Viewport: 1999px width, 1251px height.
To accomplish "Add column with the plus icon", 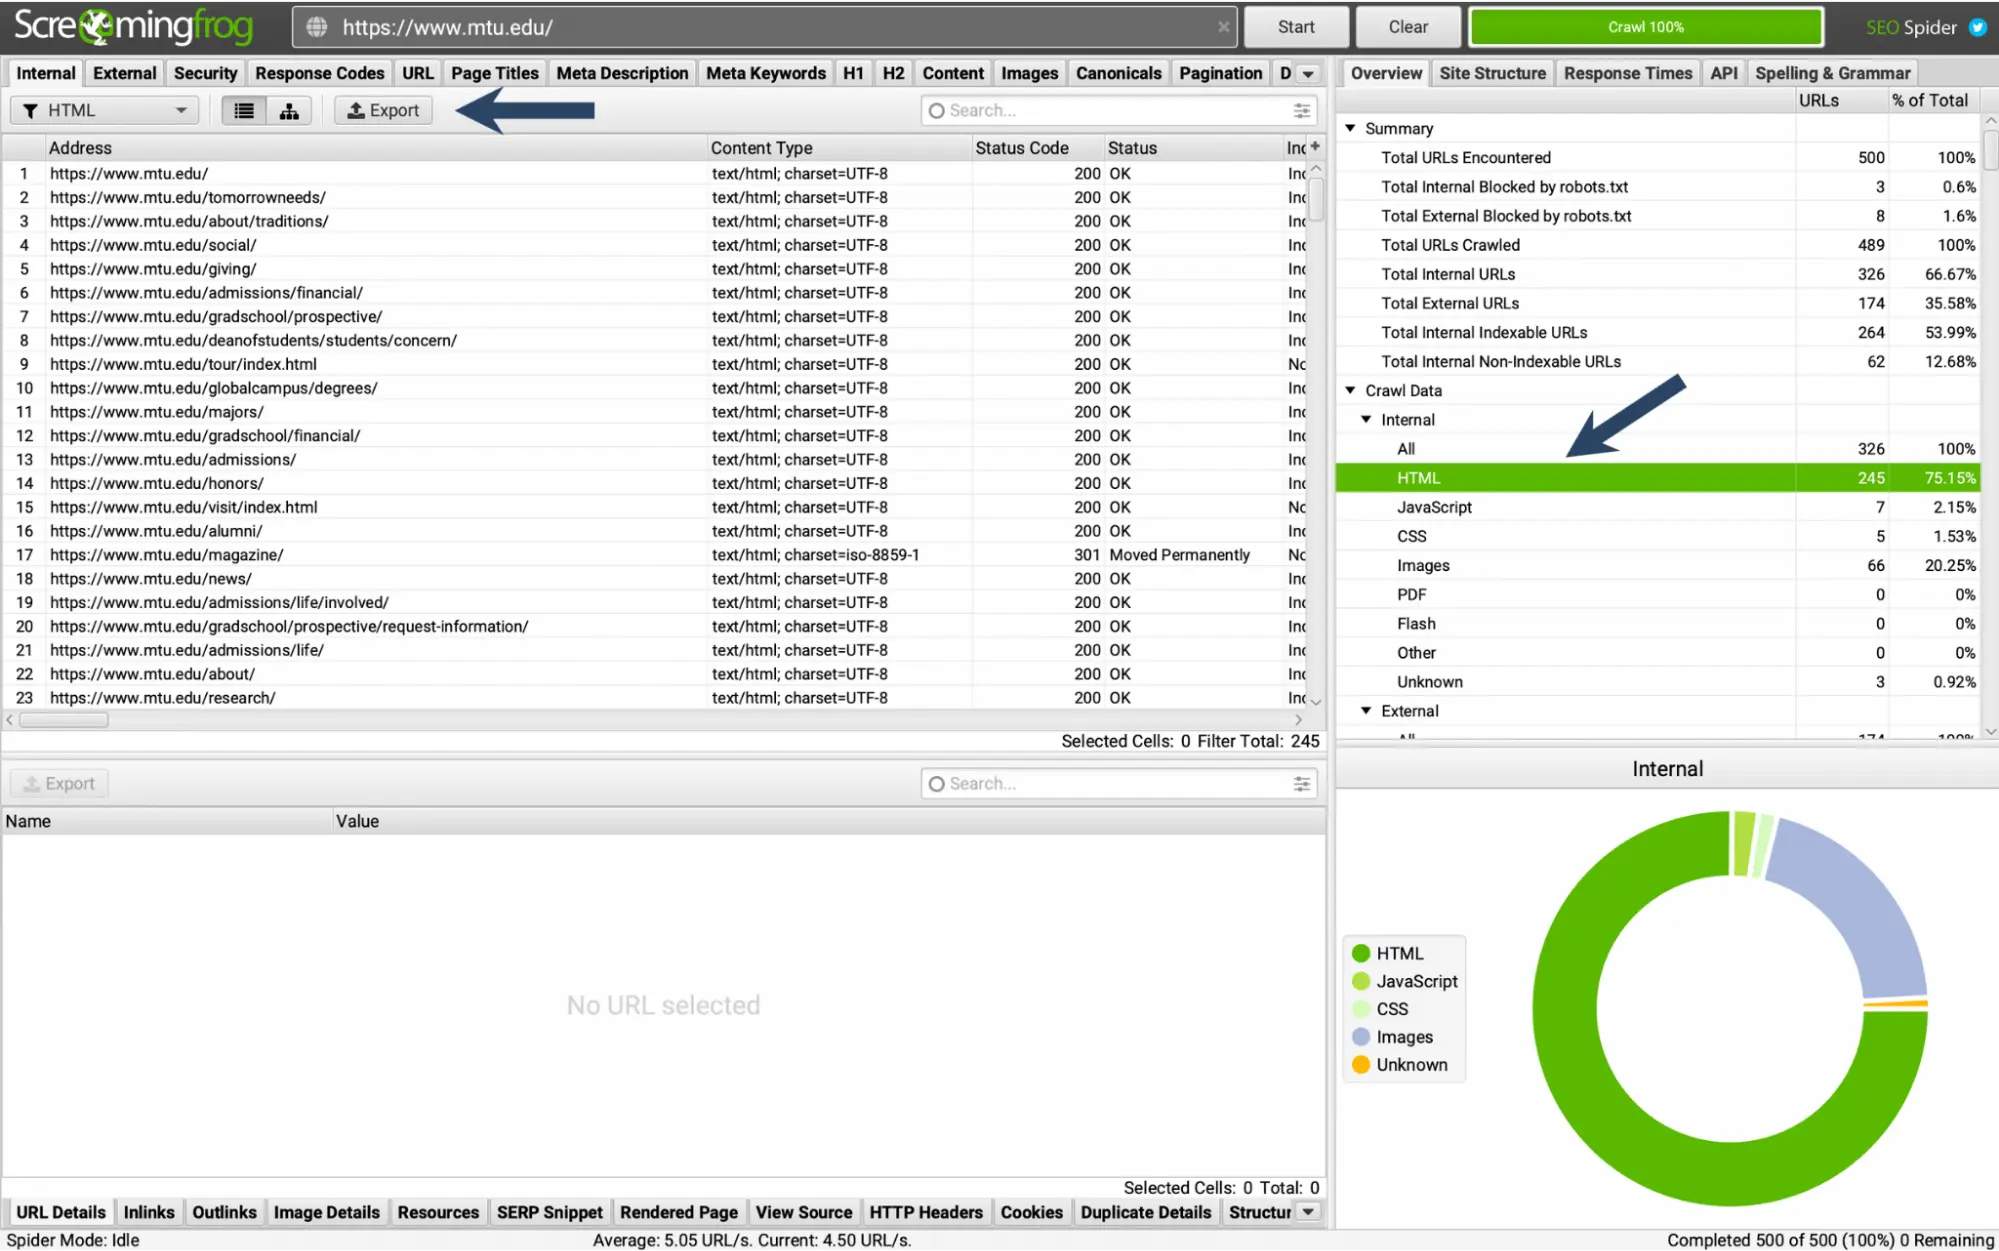I will [x=1315, y=147].
